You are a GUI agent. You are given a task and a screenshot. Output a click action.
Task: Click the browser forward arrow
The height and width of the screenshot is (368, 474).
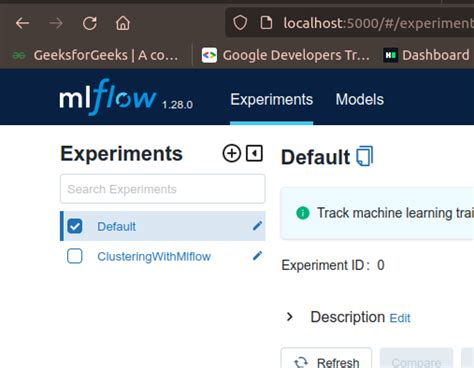coord(56,23)
